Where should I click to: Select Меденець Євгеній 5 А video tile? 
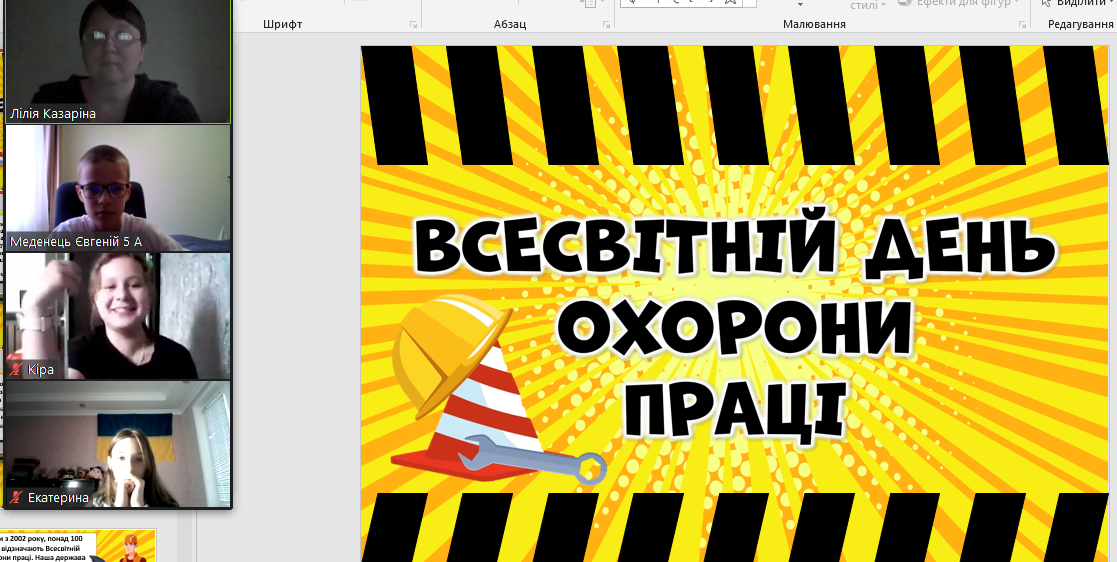(x=118, y=188)
